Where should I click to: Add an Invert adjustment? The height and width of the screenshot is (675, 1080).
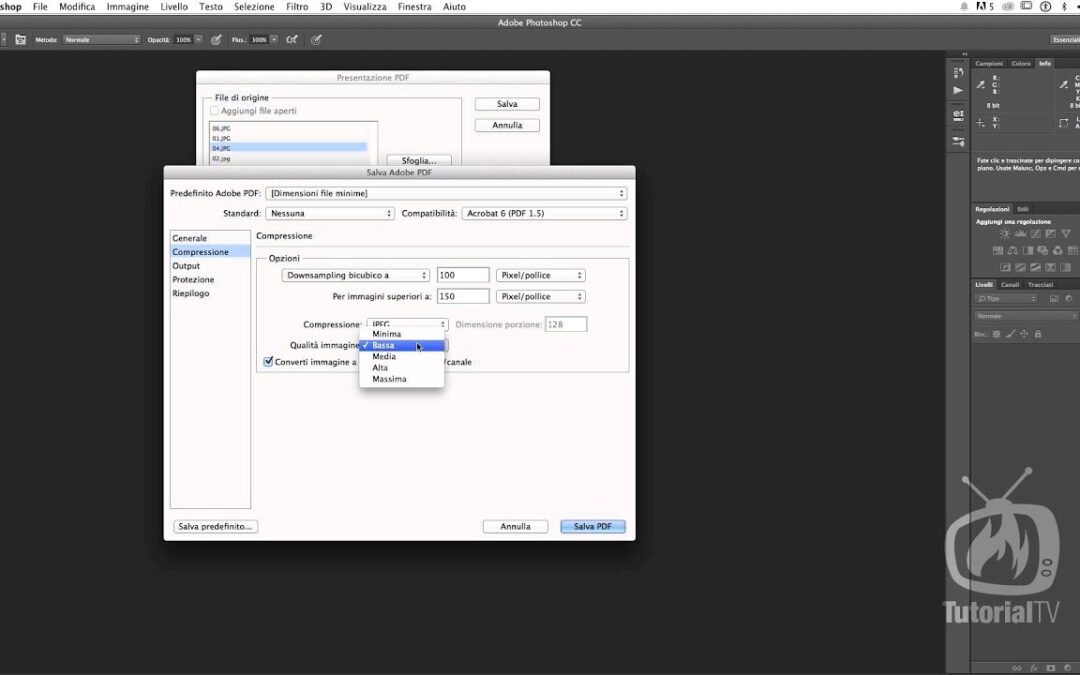tap(1005, 267)
